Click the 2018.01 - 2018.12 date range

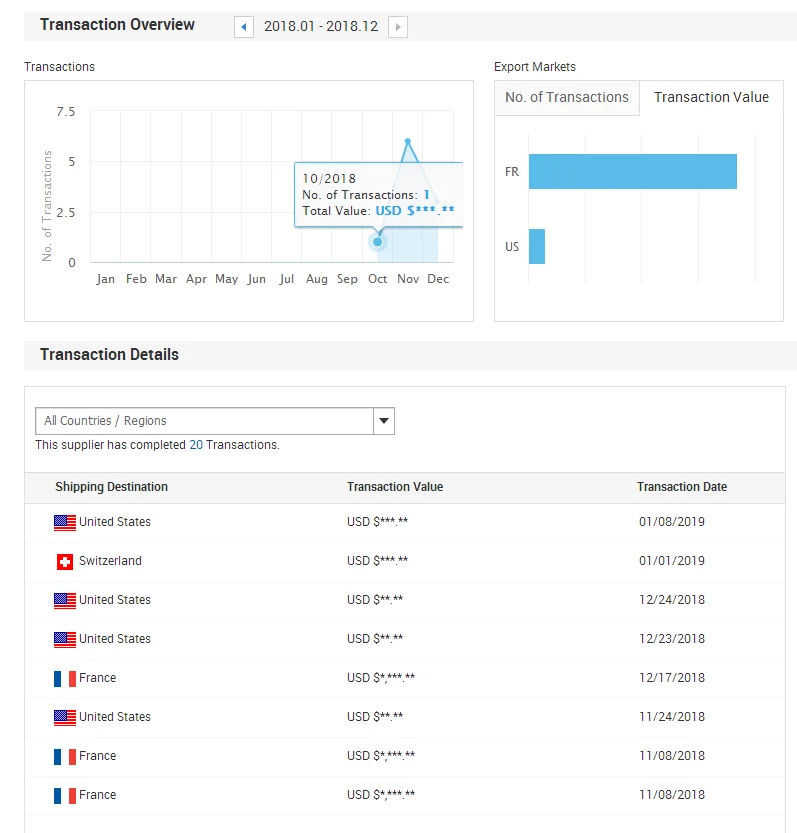(x=321, y=27)
